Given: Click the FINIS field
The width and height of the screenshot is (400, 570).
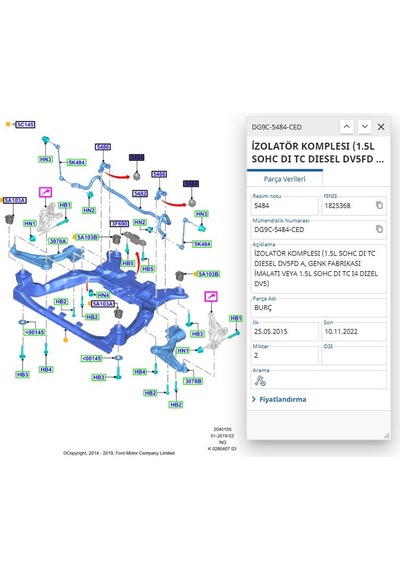Looking at the screenshot, I should coord(354,206).
